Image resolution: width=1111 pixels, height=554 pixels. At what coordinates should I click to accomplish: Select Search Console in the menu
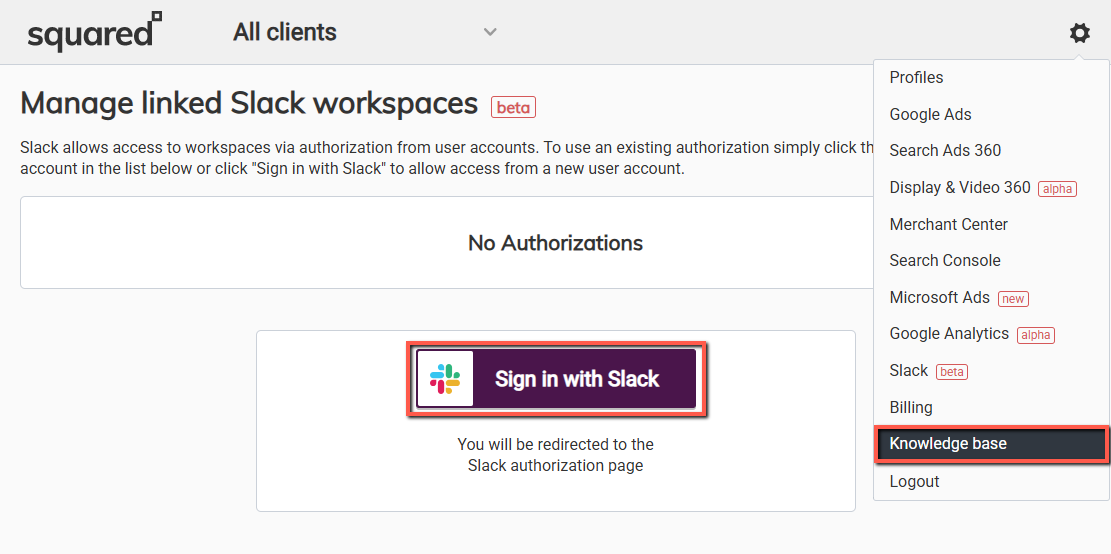945,260
